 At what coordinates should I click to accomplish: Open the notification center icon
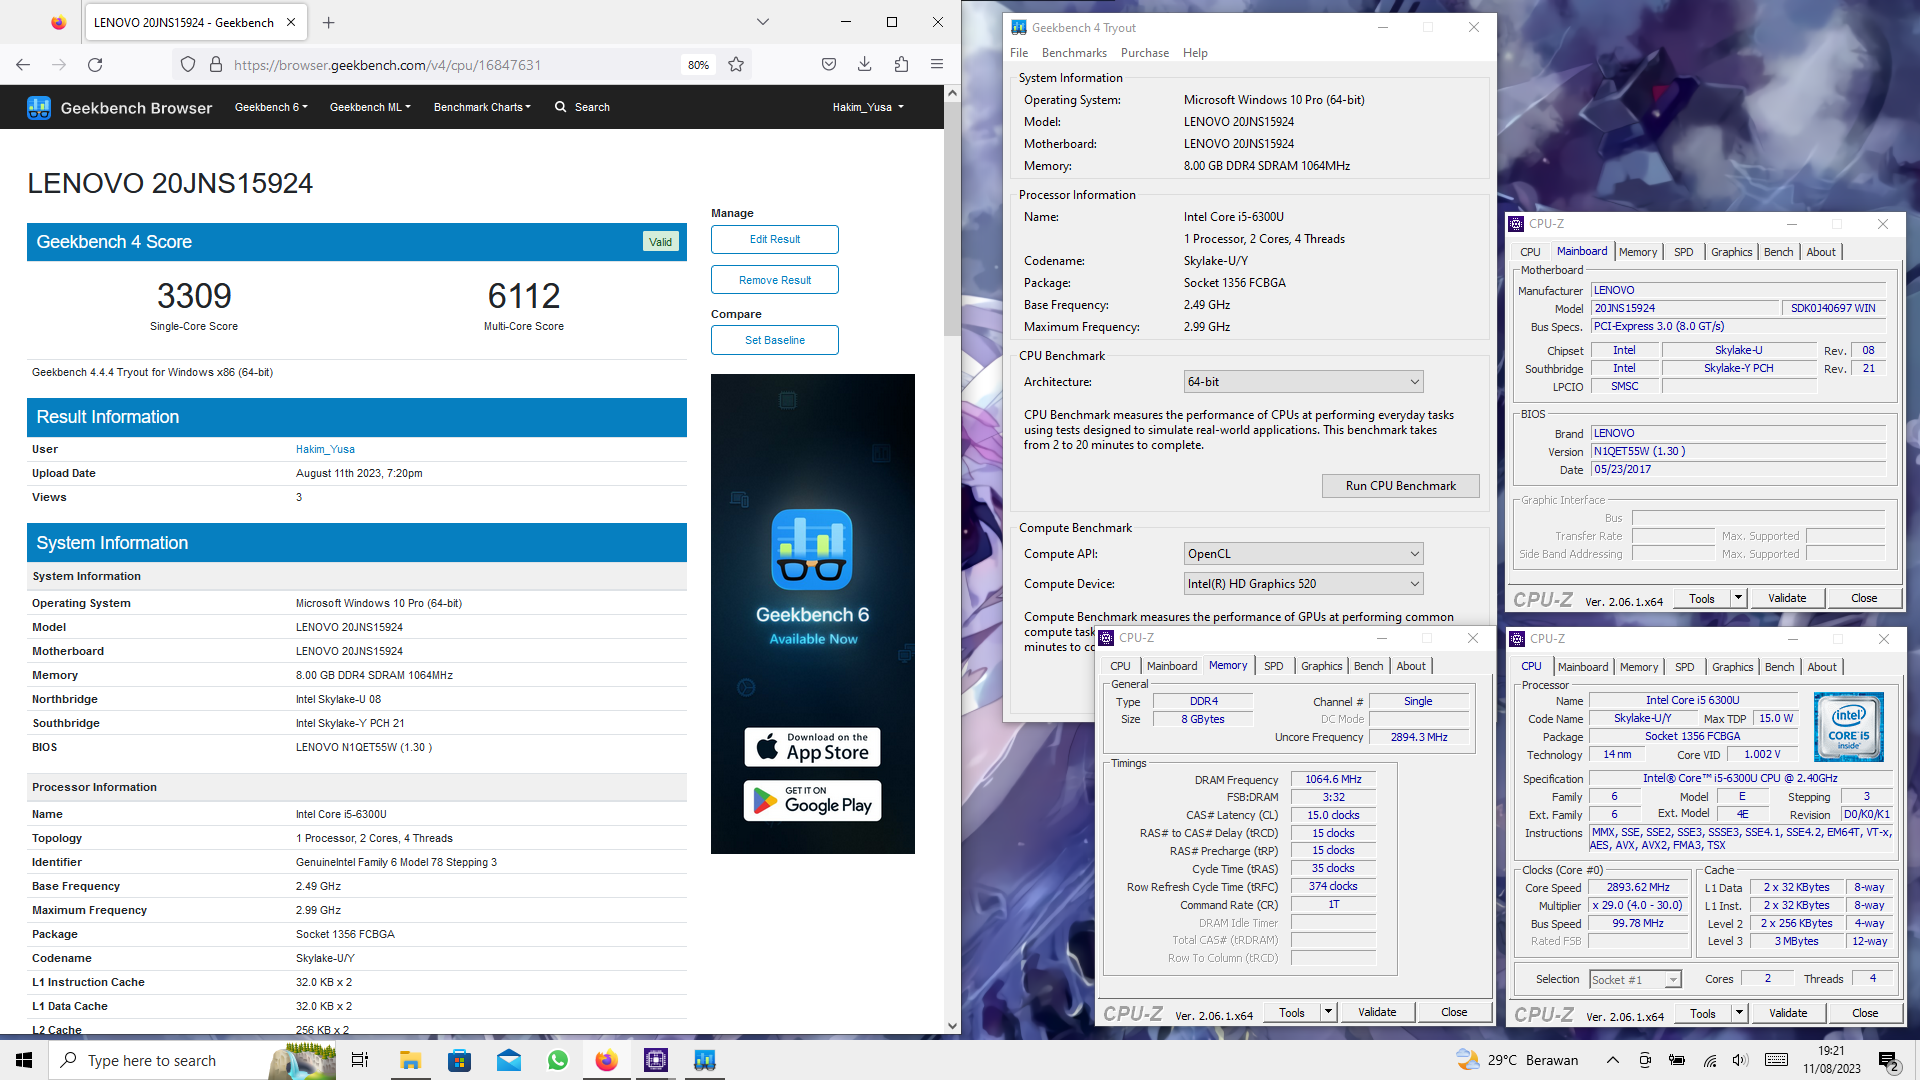coord(1889,1060)
